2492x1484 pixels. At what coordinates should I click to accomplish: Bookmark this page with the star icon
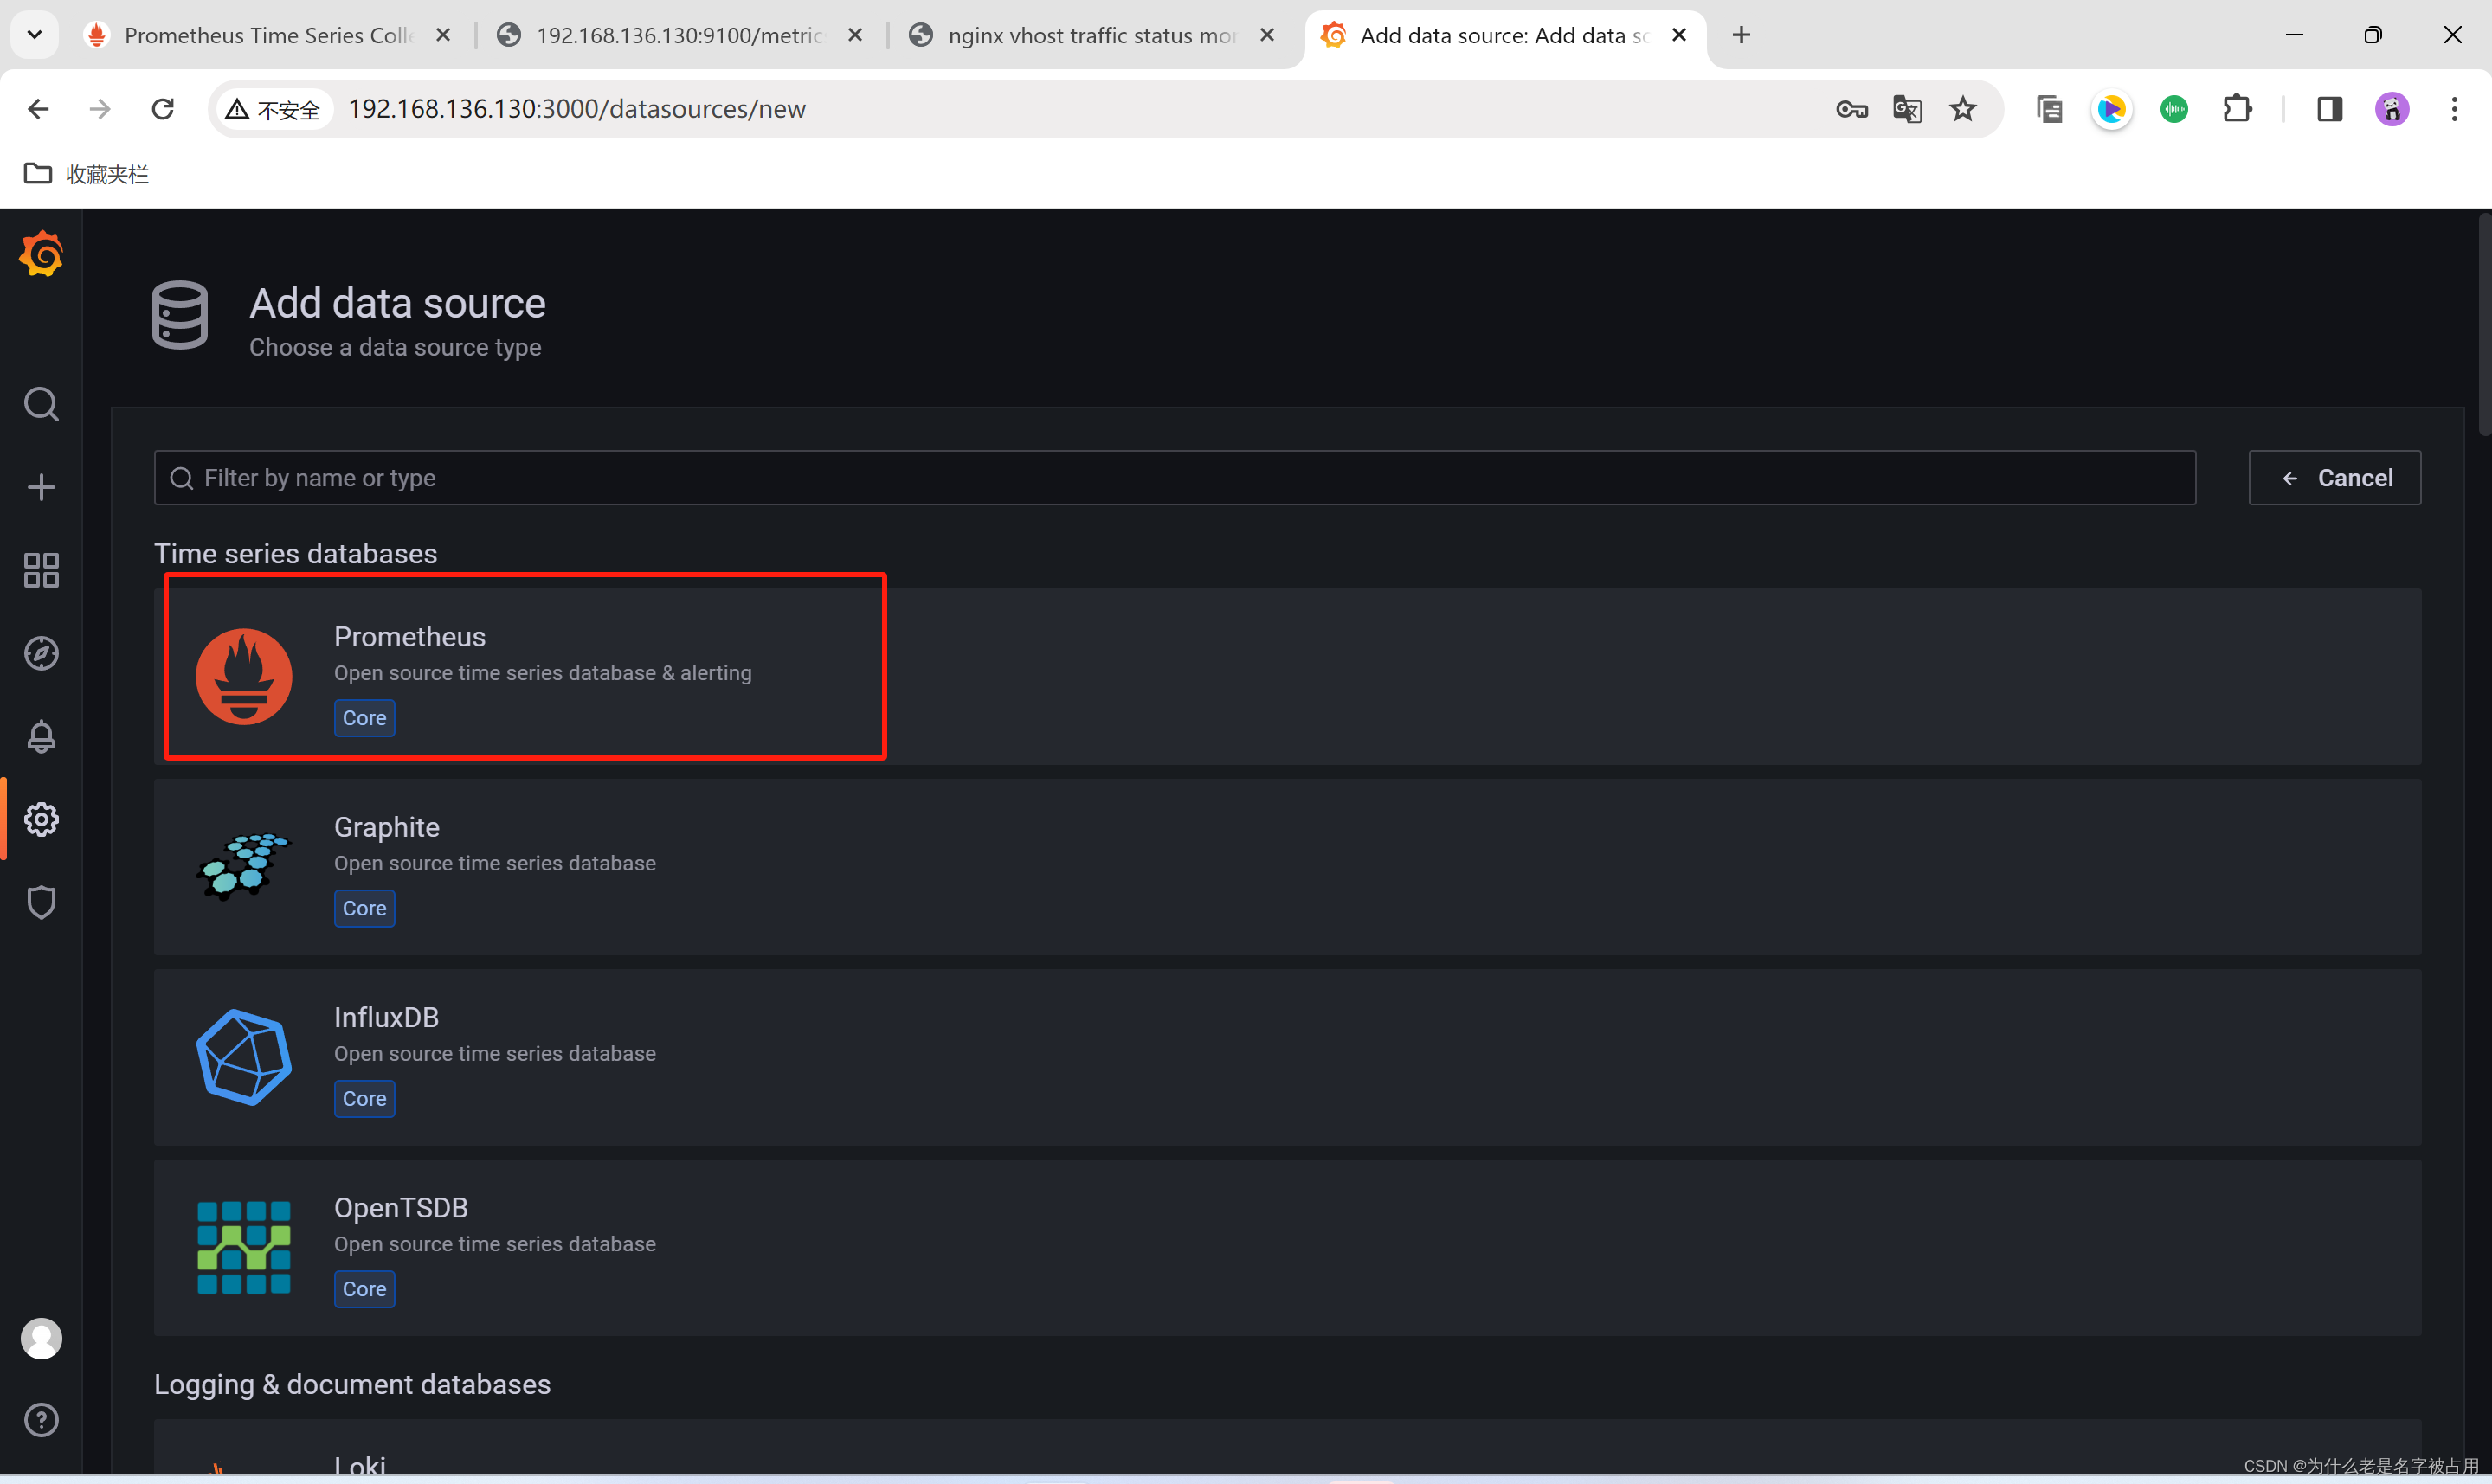click(1963, 108)
